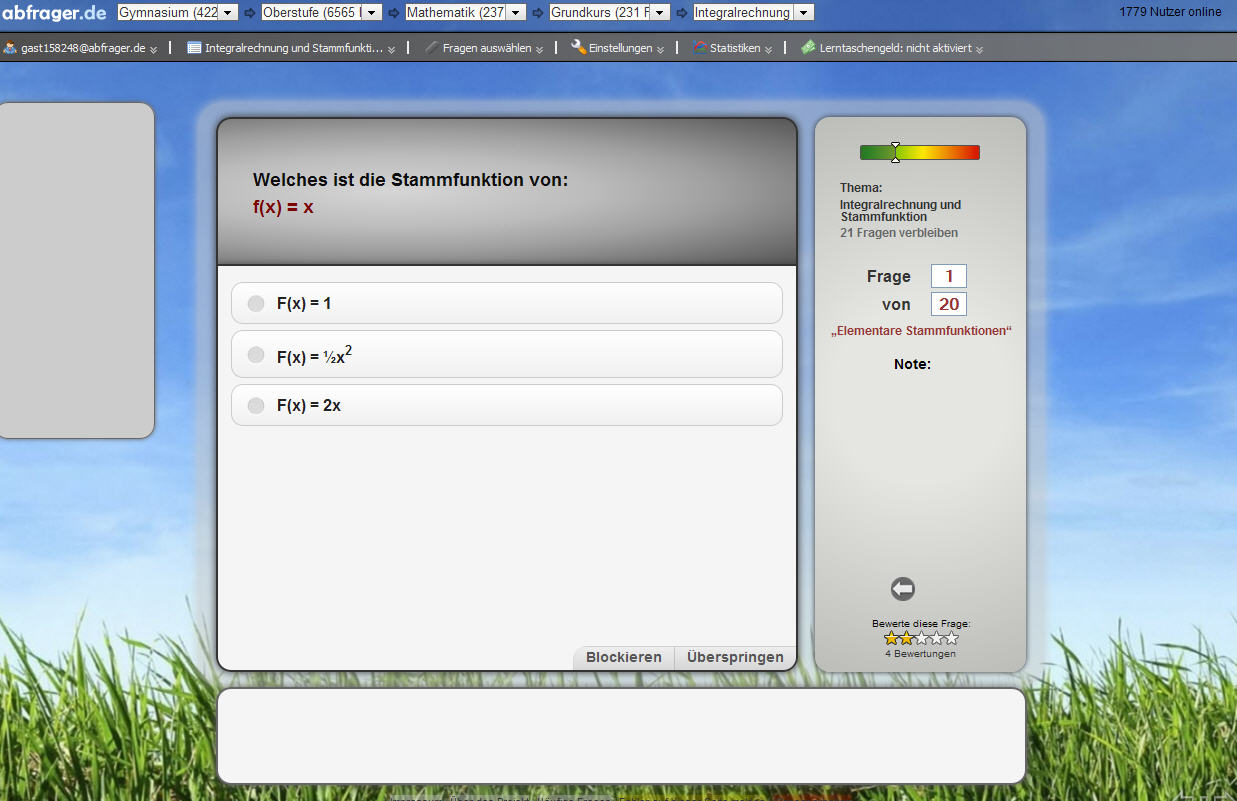The width and height of the screenshot is (1237, 801).
Task: Skip the question with Überspringen
Action: click(x=735, y=657)
